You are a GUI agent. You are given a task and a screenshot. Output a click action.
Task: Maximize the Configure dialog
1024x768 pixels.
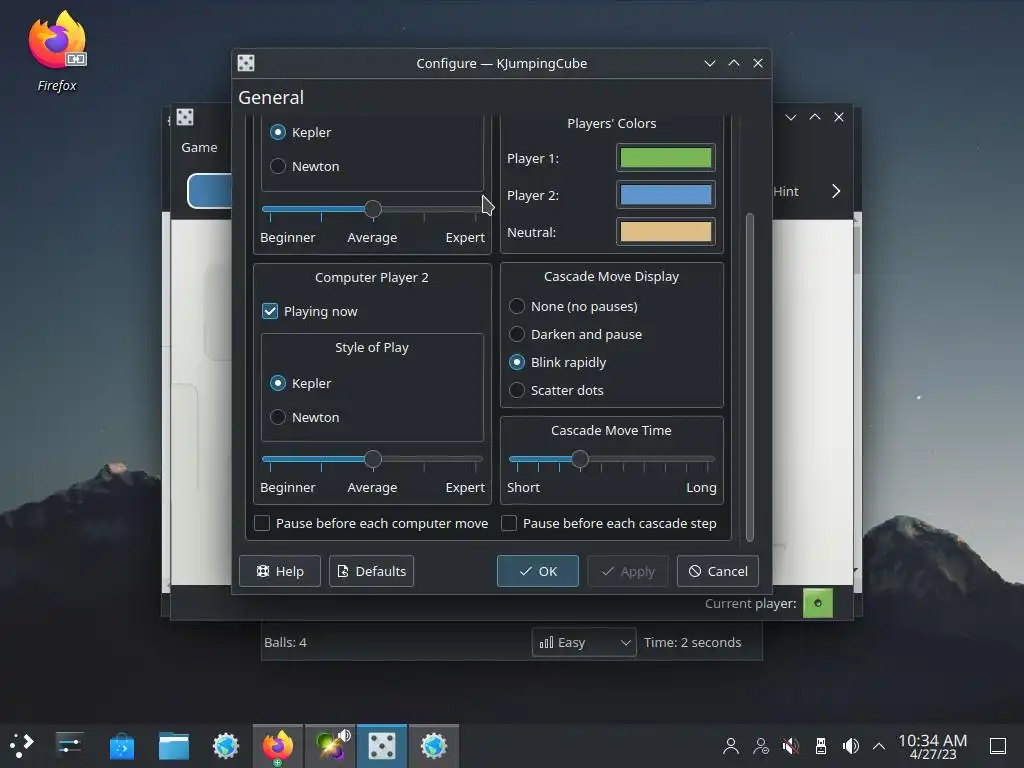pyautogui.click(x=734, y=63)
